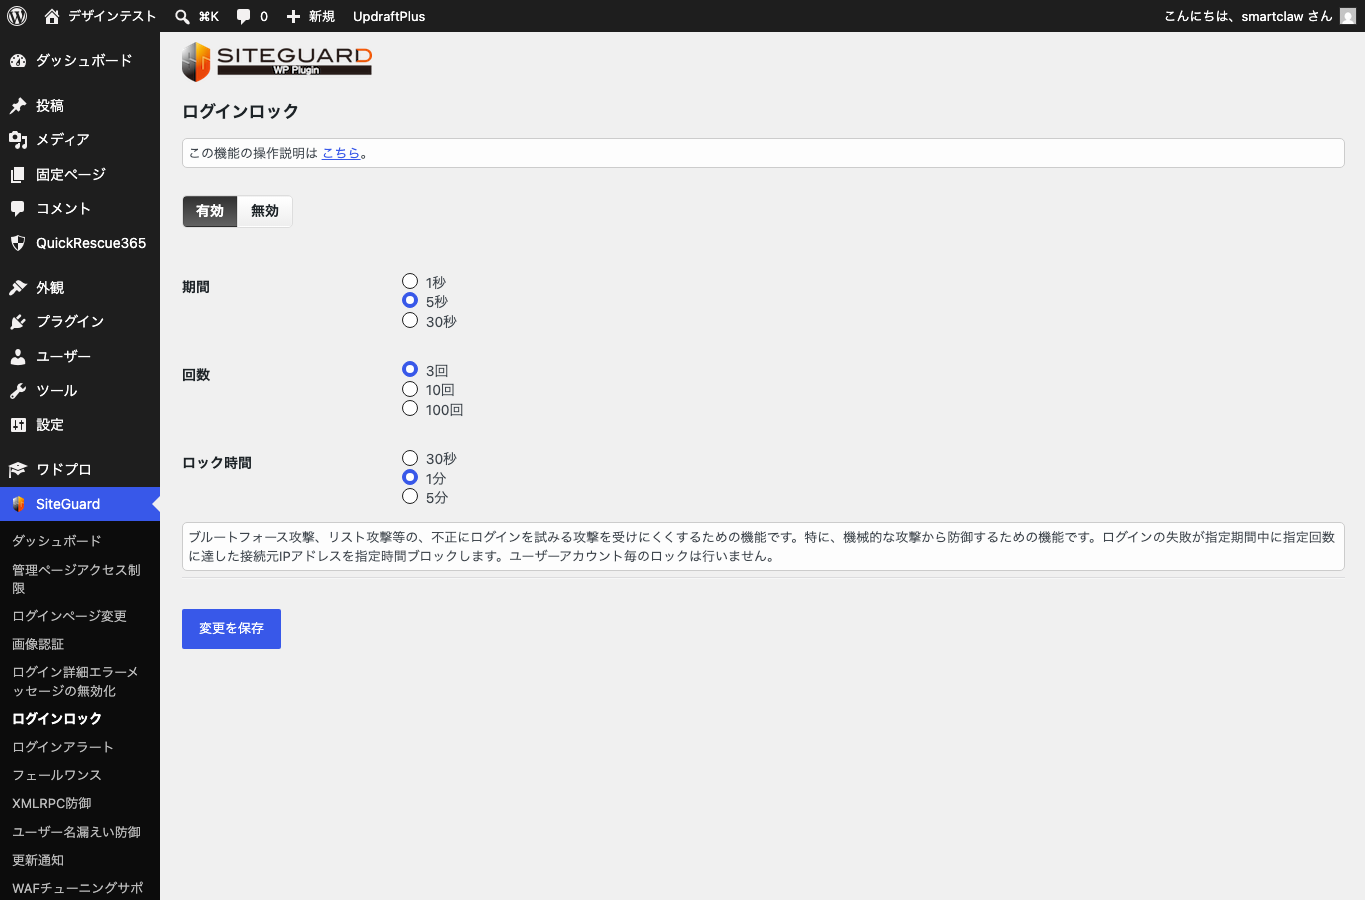The height and width of the screenshot is (900, 1365).
Task: Click the ユーザー person icon
Action: (18, 356)
